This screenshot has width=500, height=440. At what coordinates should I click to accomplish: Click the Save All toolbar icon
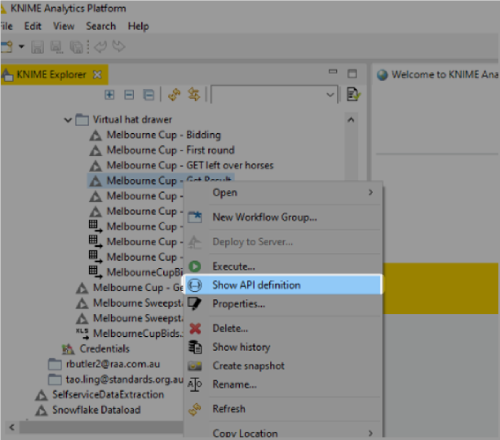[76, 47]
